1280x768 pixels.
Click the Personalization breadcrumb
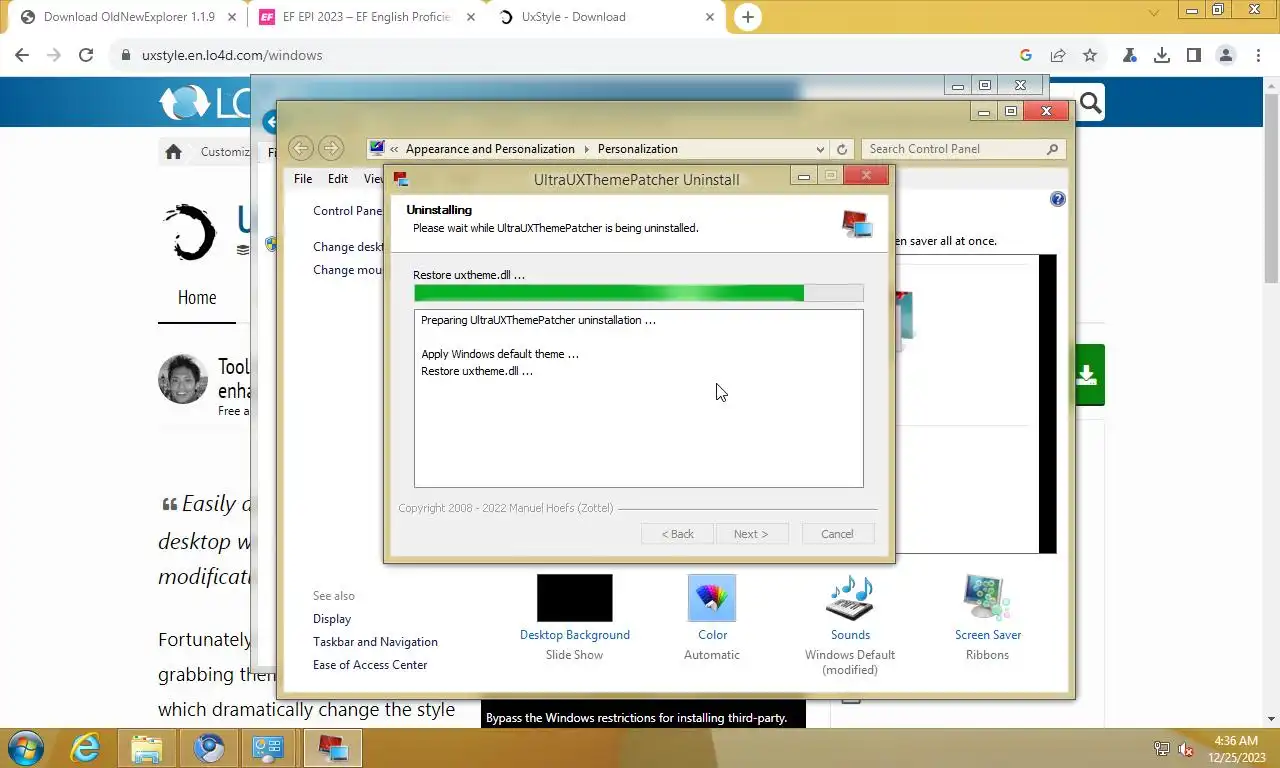point(637,149)
